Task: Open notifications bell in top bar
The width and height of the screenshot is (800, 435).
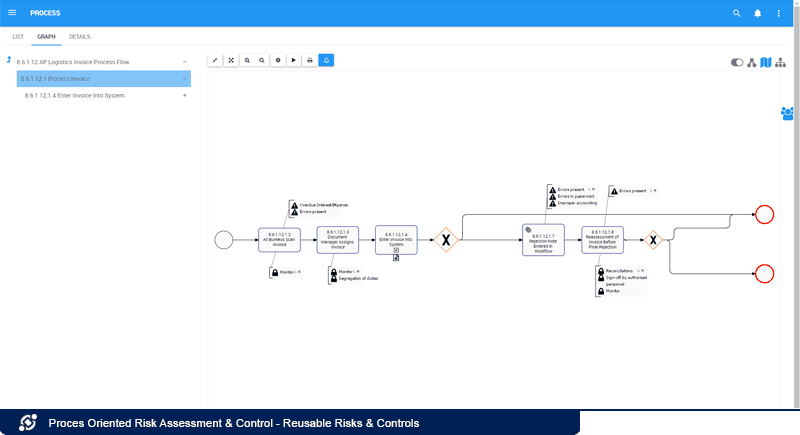Action: (758, 13)
